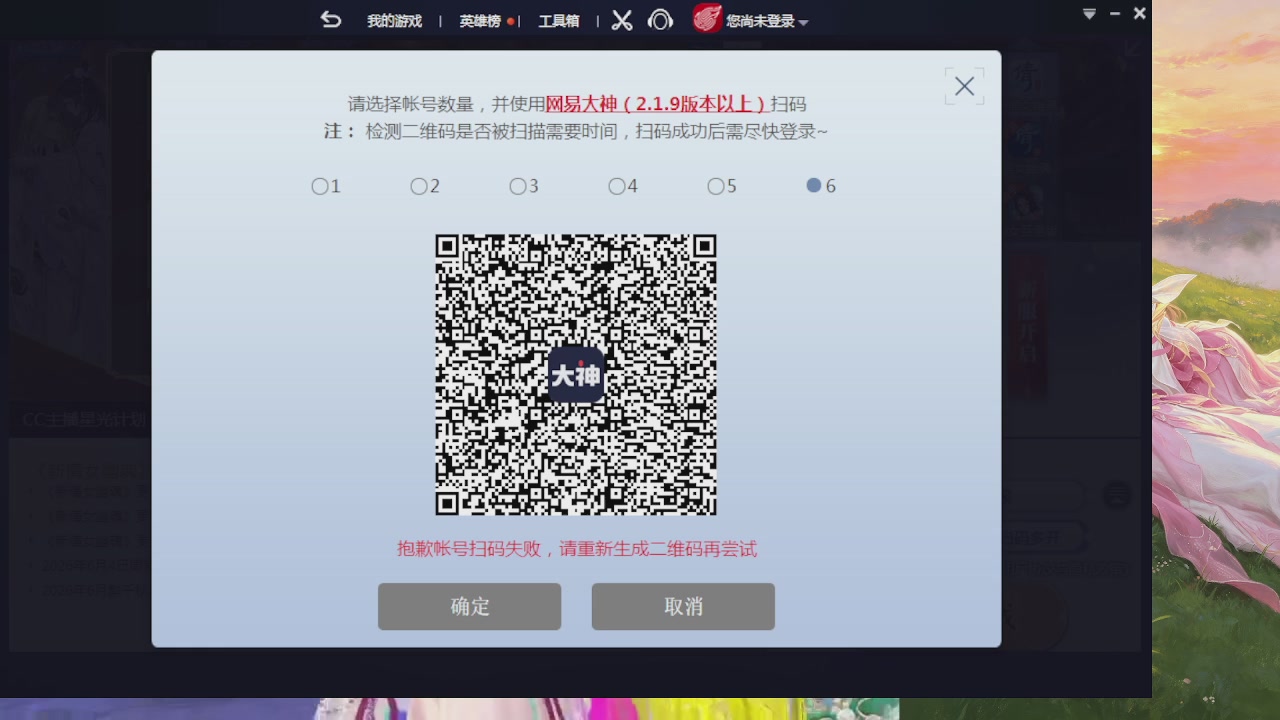
Task: Close the game launcher window
Action: (1139, 14)
